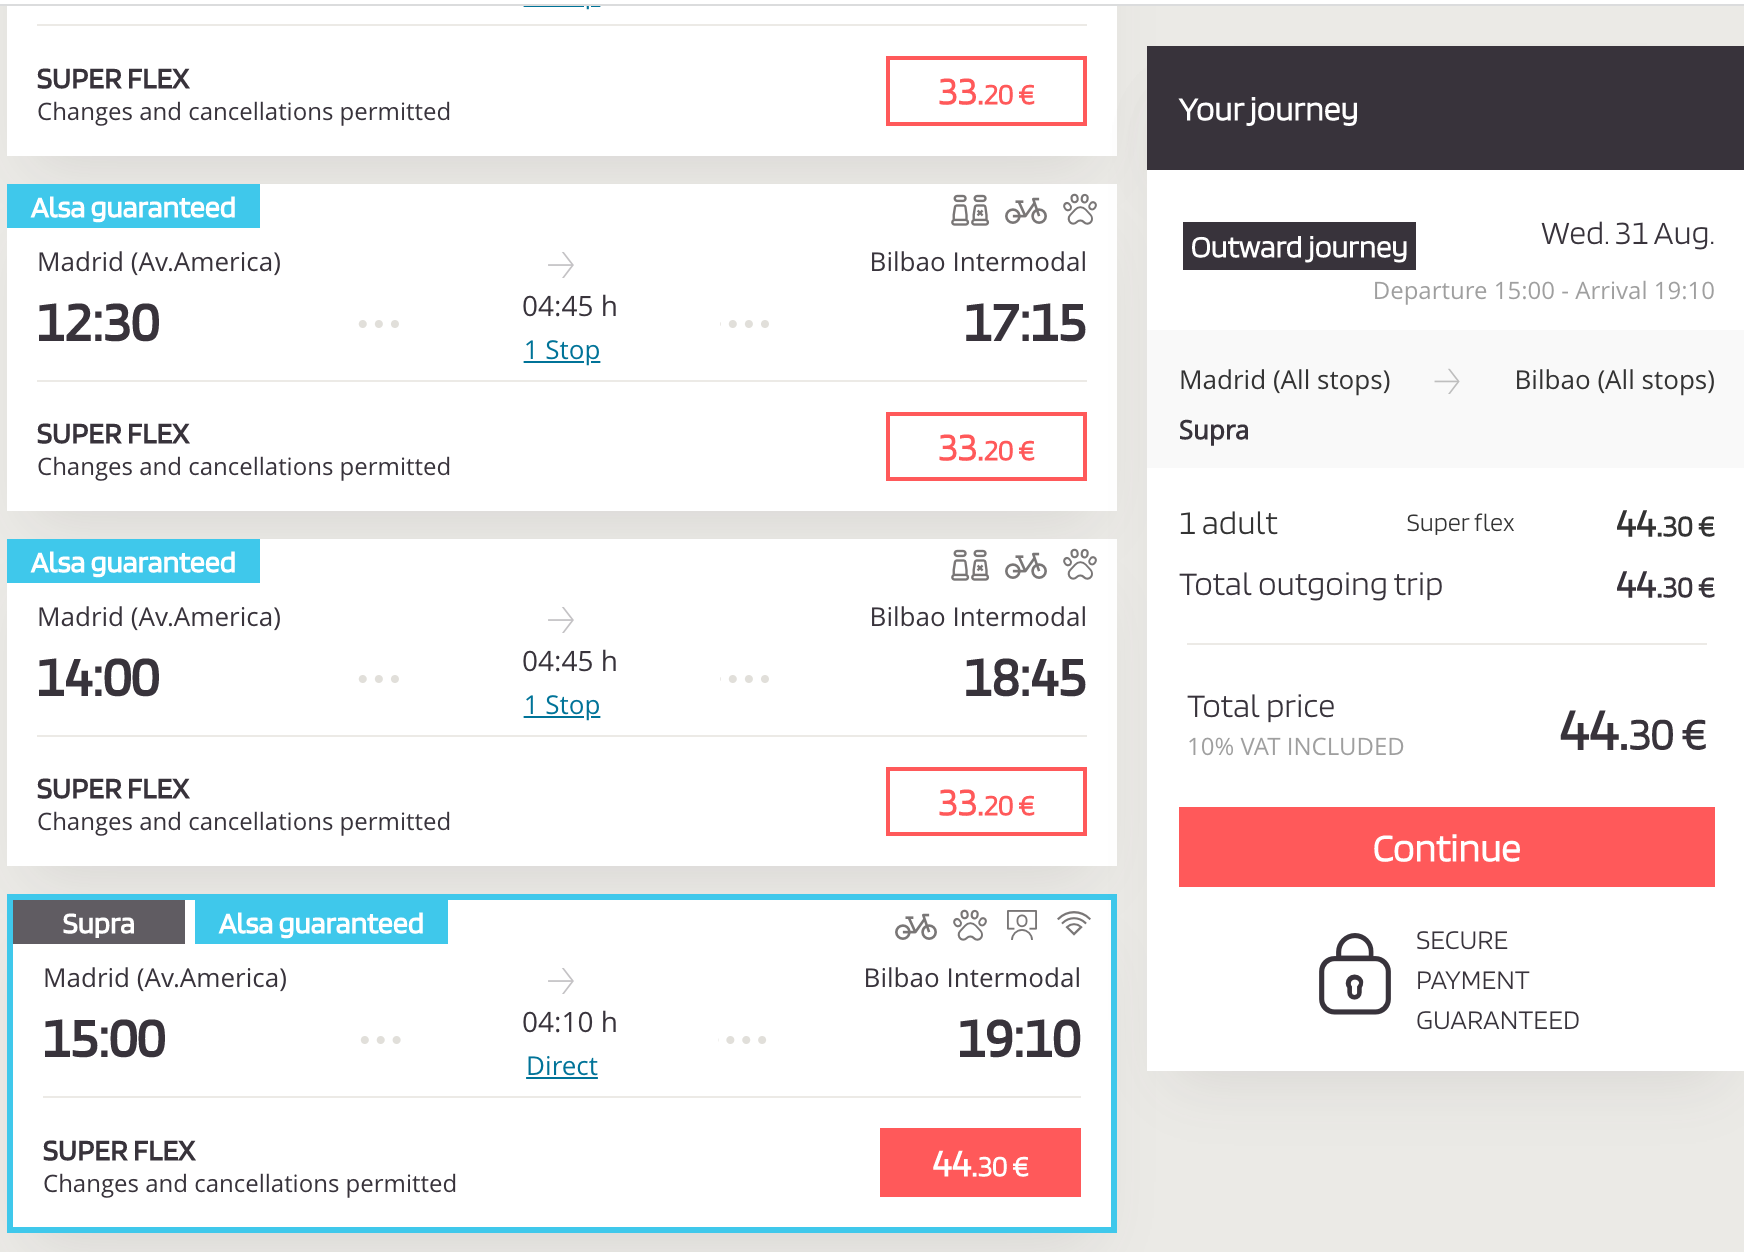Click the seats icon on the 12:30 trip
Viewport: 1744px width, 1252px height.
(969, 210)
